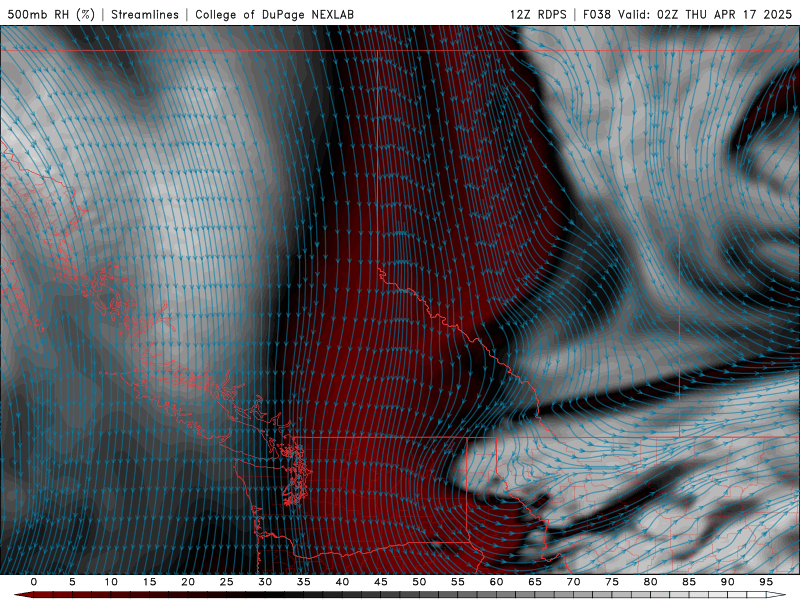This screenshot has width=800, height=600.
Task: Click the colorbar label "30"
Action: [265, 582]
